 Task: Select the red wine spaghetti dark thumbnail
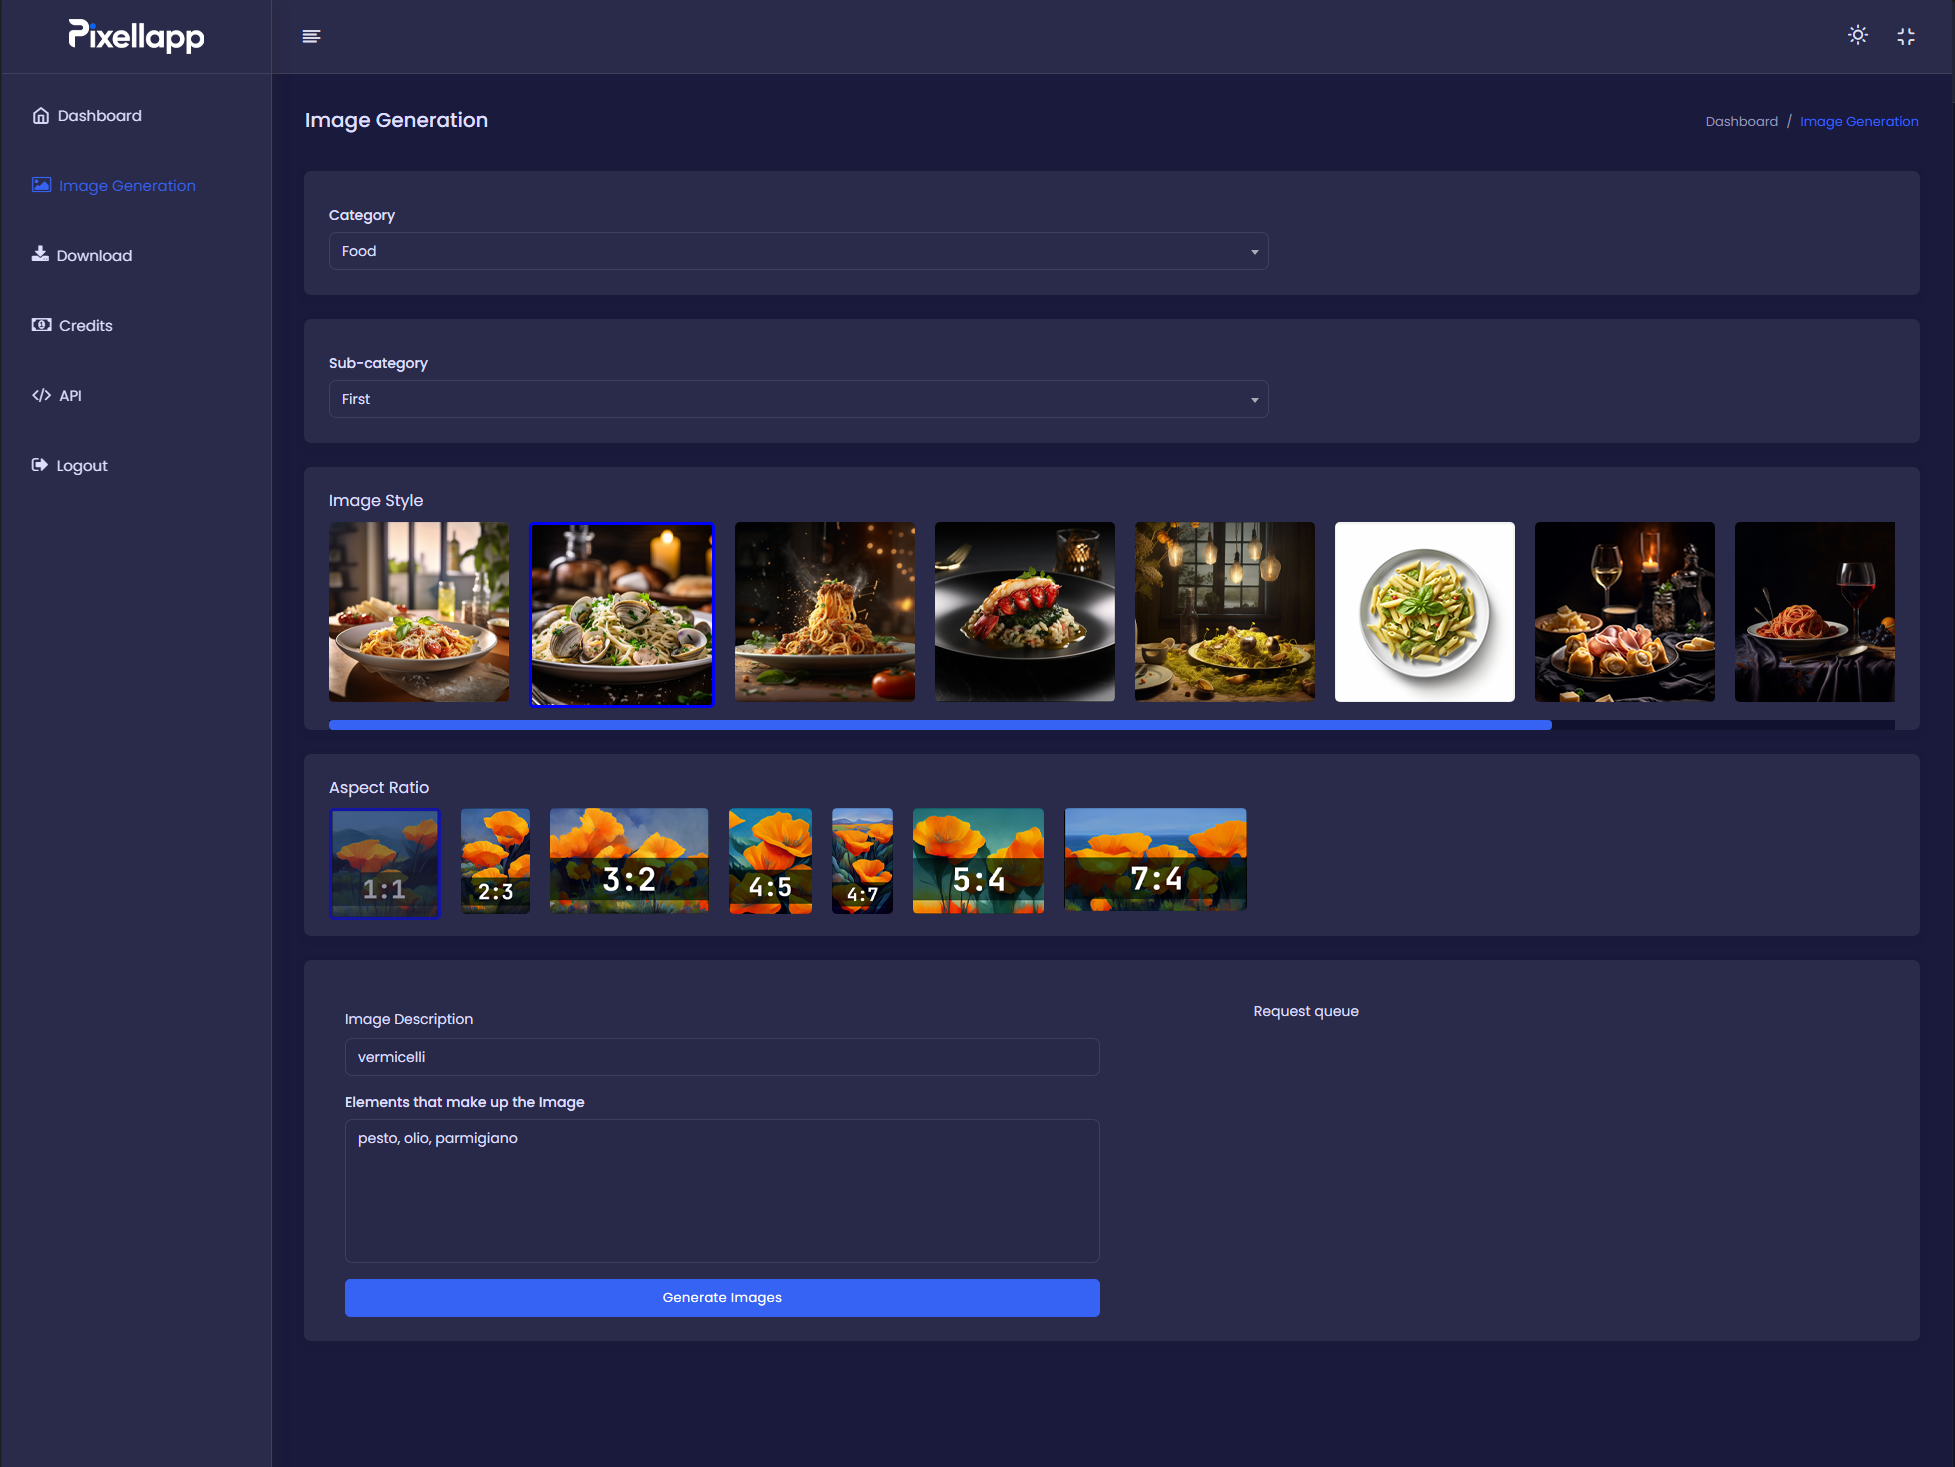click(x=1815, y=611)
